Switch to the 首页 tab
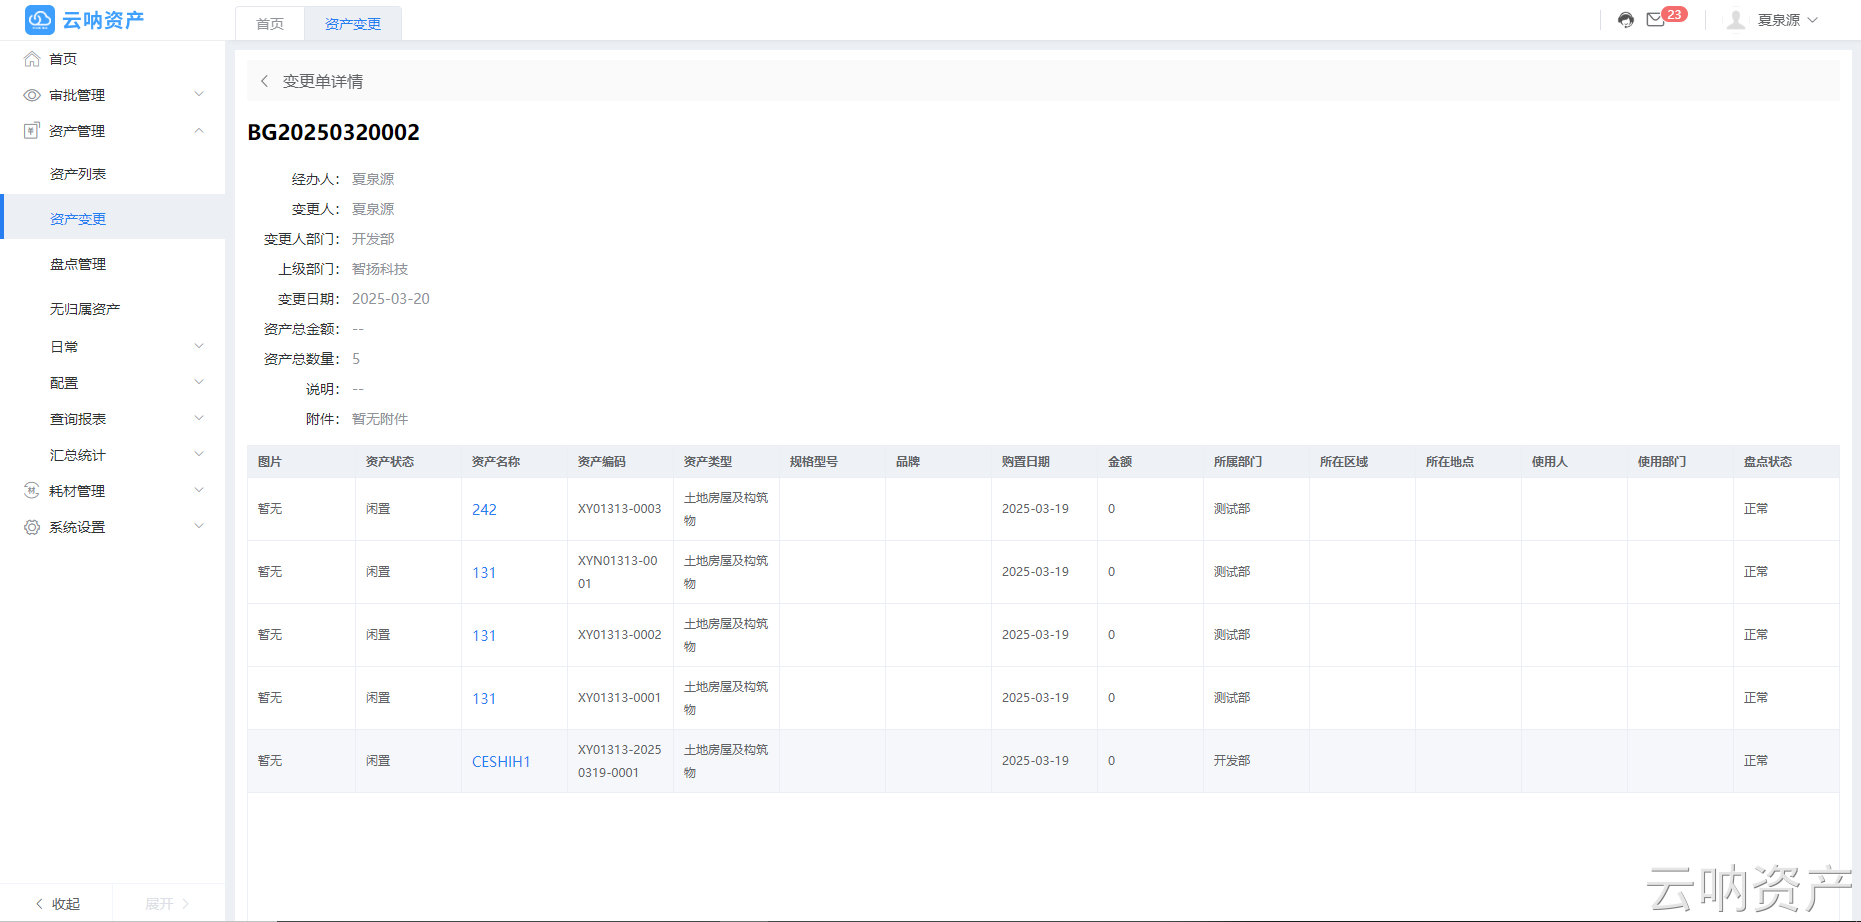The width and height of the screenshot is (1861, 922). 270,24
